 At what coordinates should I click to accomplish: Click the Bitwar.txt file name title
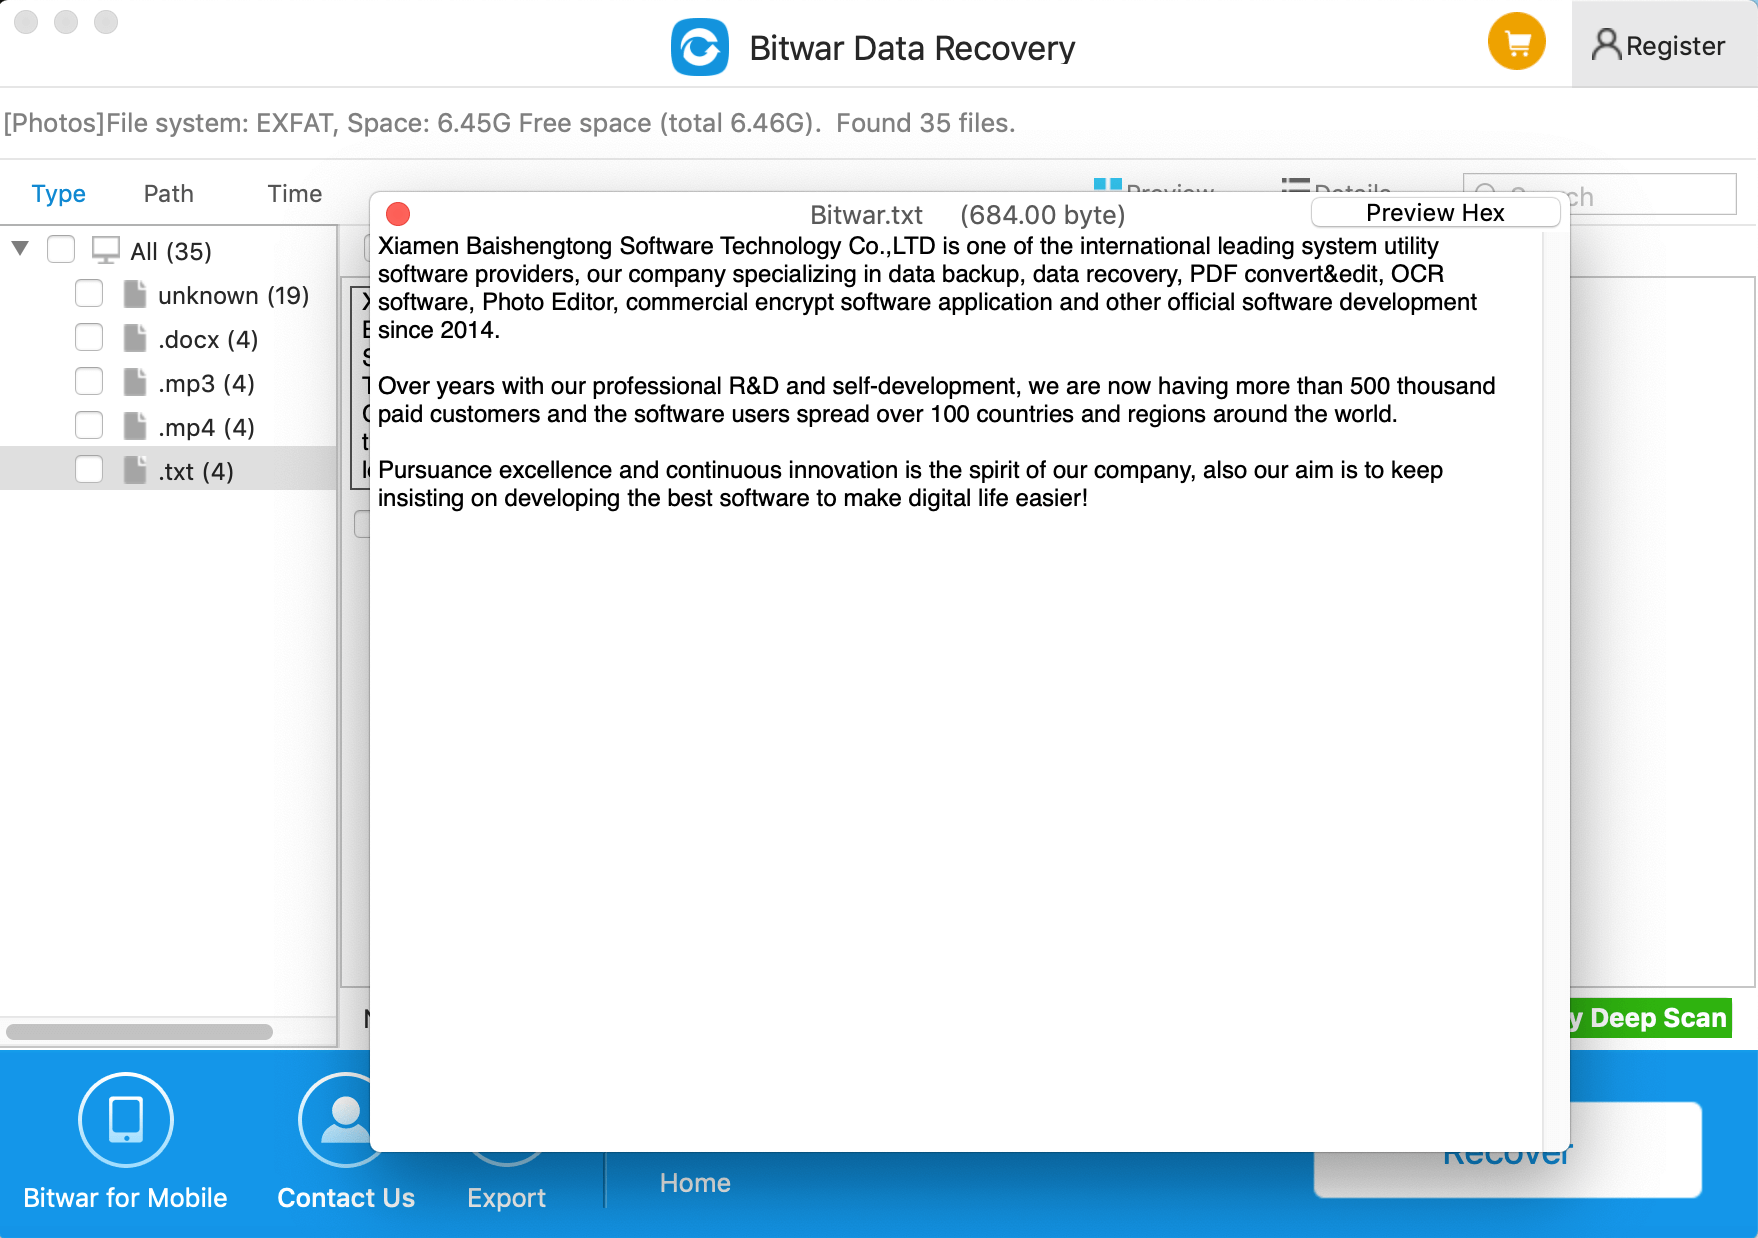pyautogui.click(x=866, y=215)
